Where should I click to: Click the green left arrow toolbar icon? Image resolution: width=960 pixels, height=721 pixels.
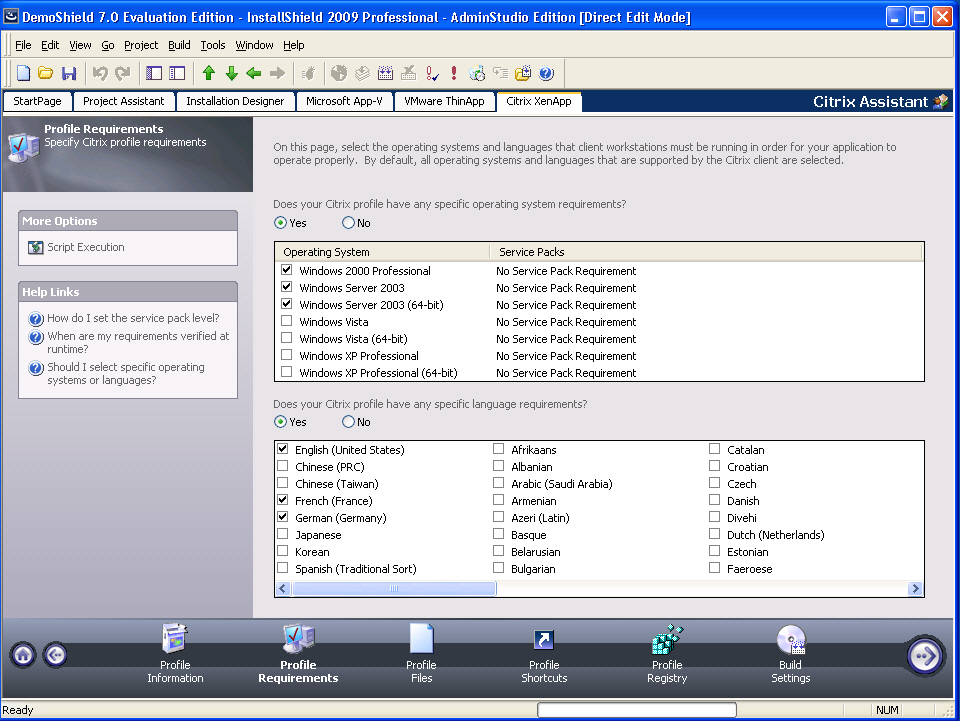point(254,73)
